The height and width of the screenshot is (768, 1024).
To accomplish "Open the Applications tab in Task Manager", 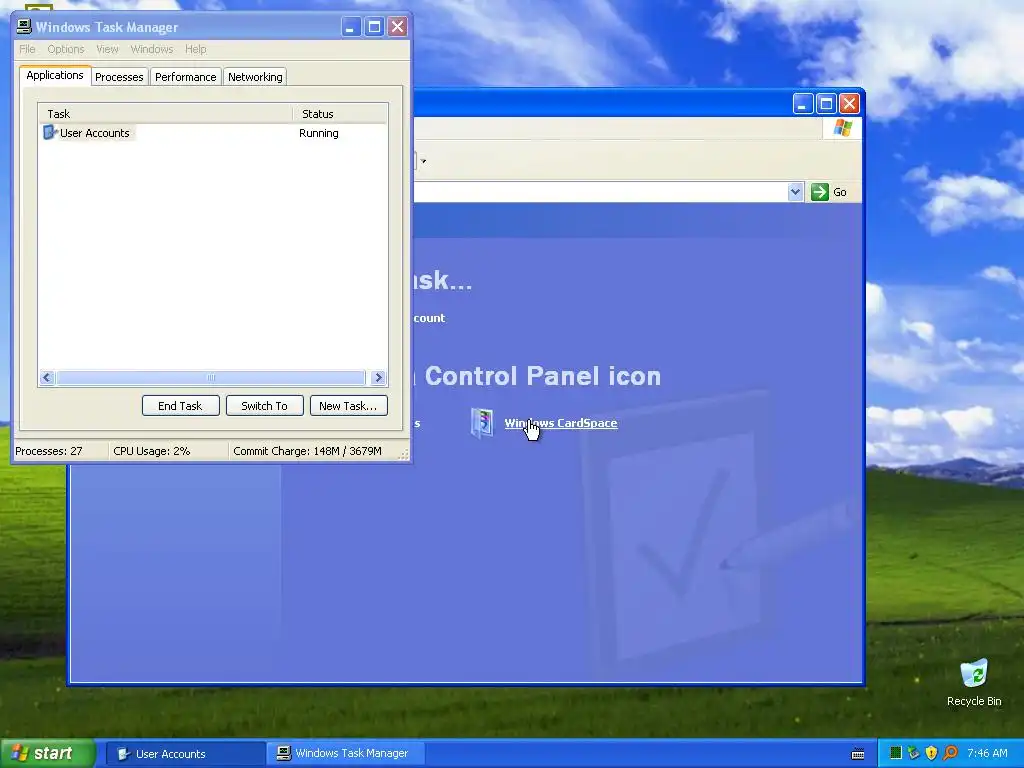I will click(55, 75).
